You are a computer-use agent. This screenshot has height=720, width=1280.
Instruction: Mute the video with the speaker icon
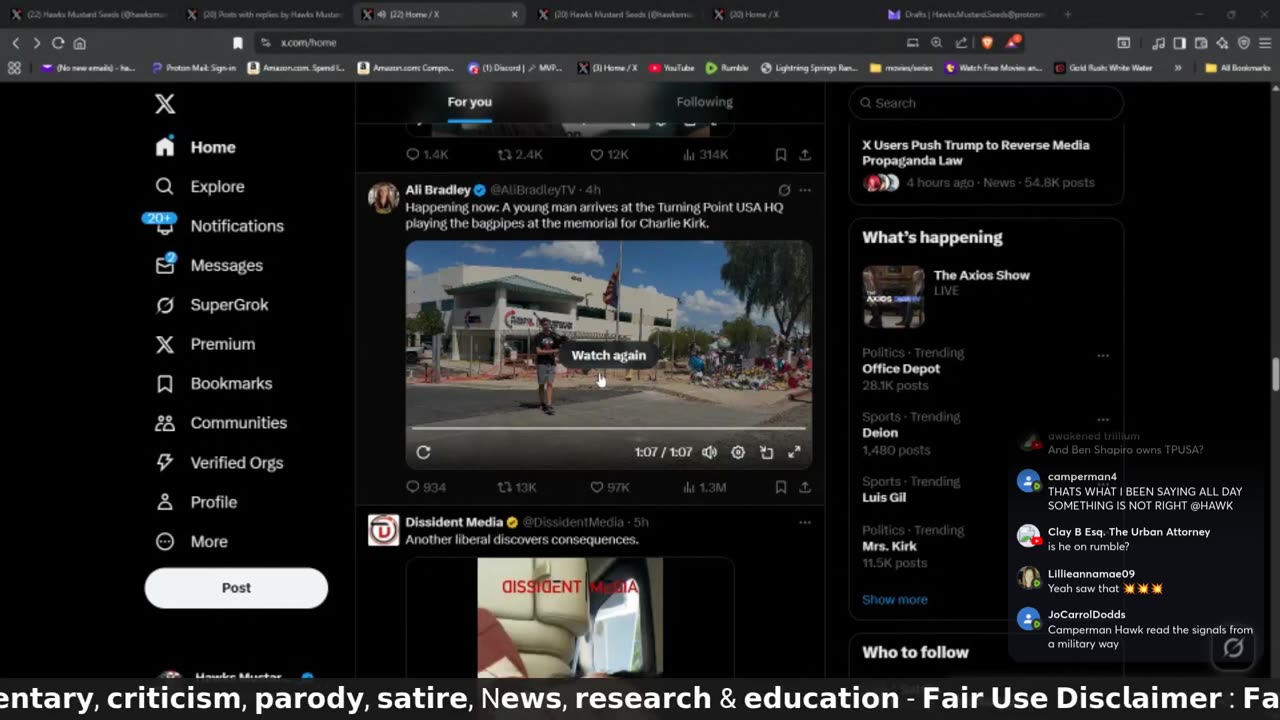[709, 452]
